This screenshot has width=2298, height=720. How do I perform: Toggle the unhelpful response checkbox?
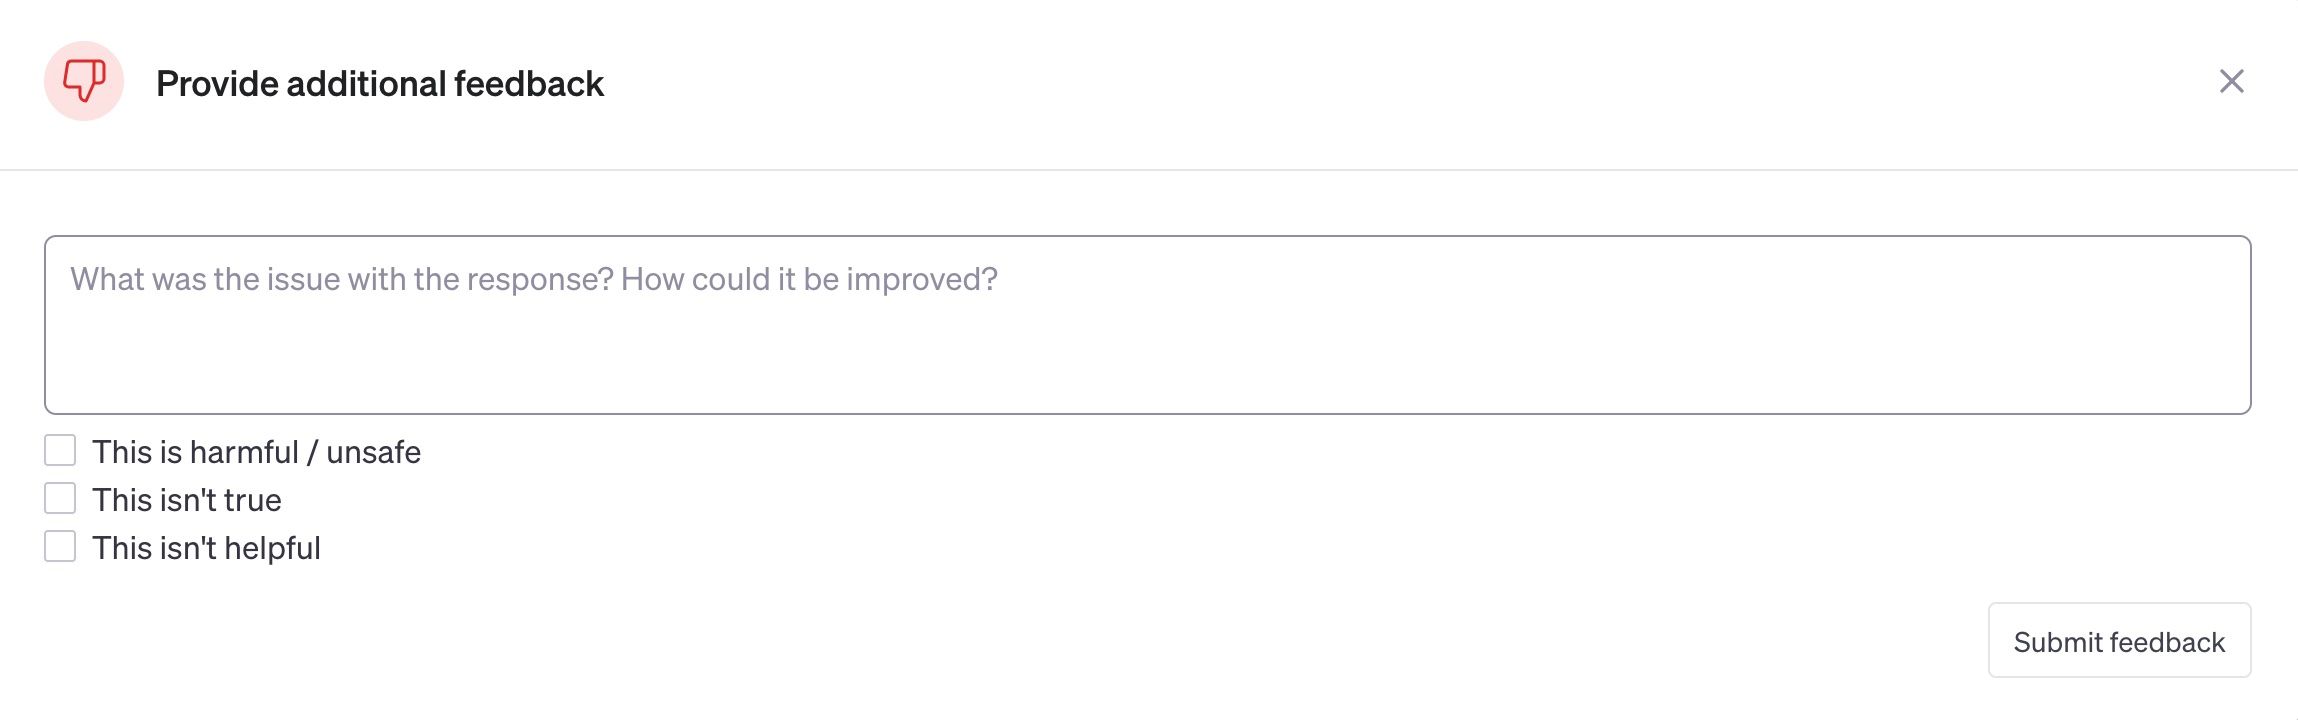click(x=59, y=546)
